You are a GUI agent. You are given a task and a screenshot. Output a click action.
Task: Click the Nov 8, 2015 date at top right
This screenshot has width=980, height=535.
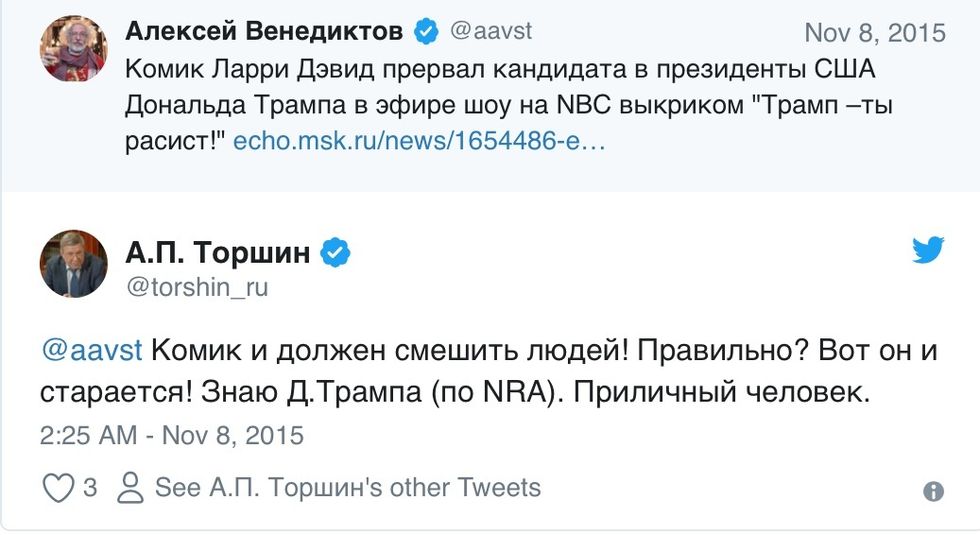(874, 33)
